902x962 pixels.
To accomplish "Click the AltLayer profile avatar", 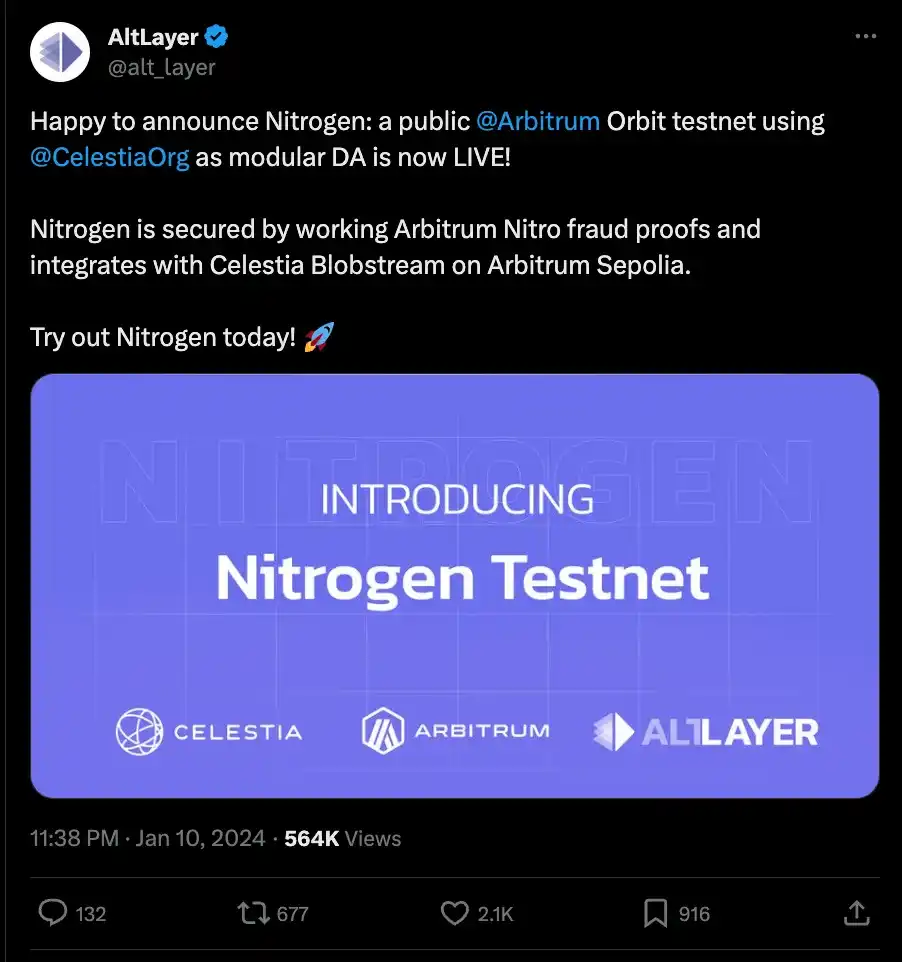I will (x=61, y=51).
